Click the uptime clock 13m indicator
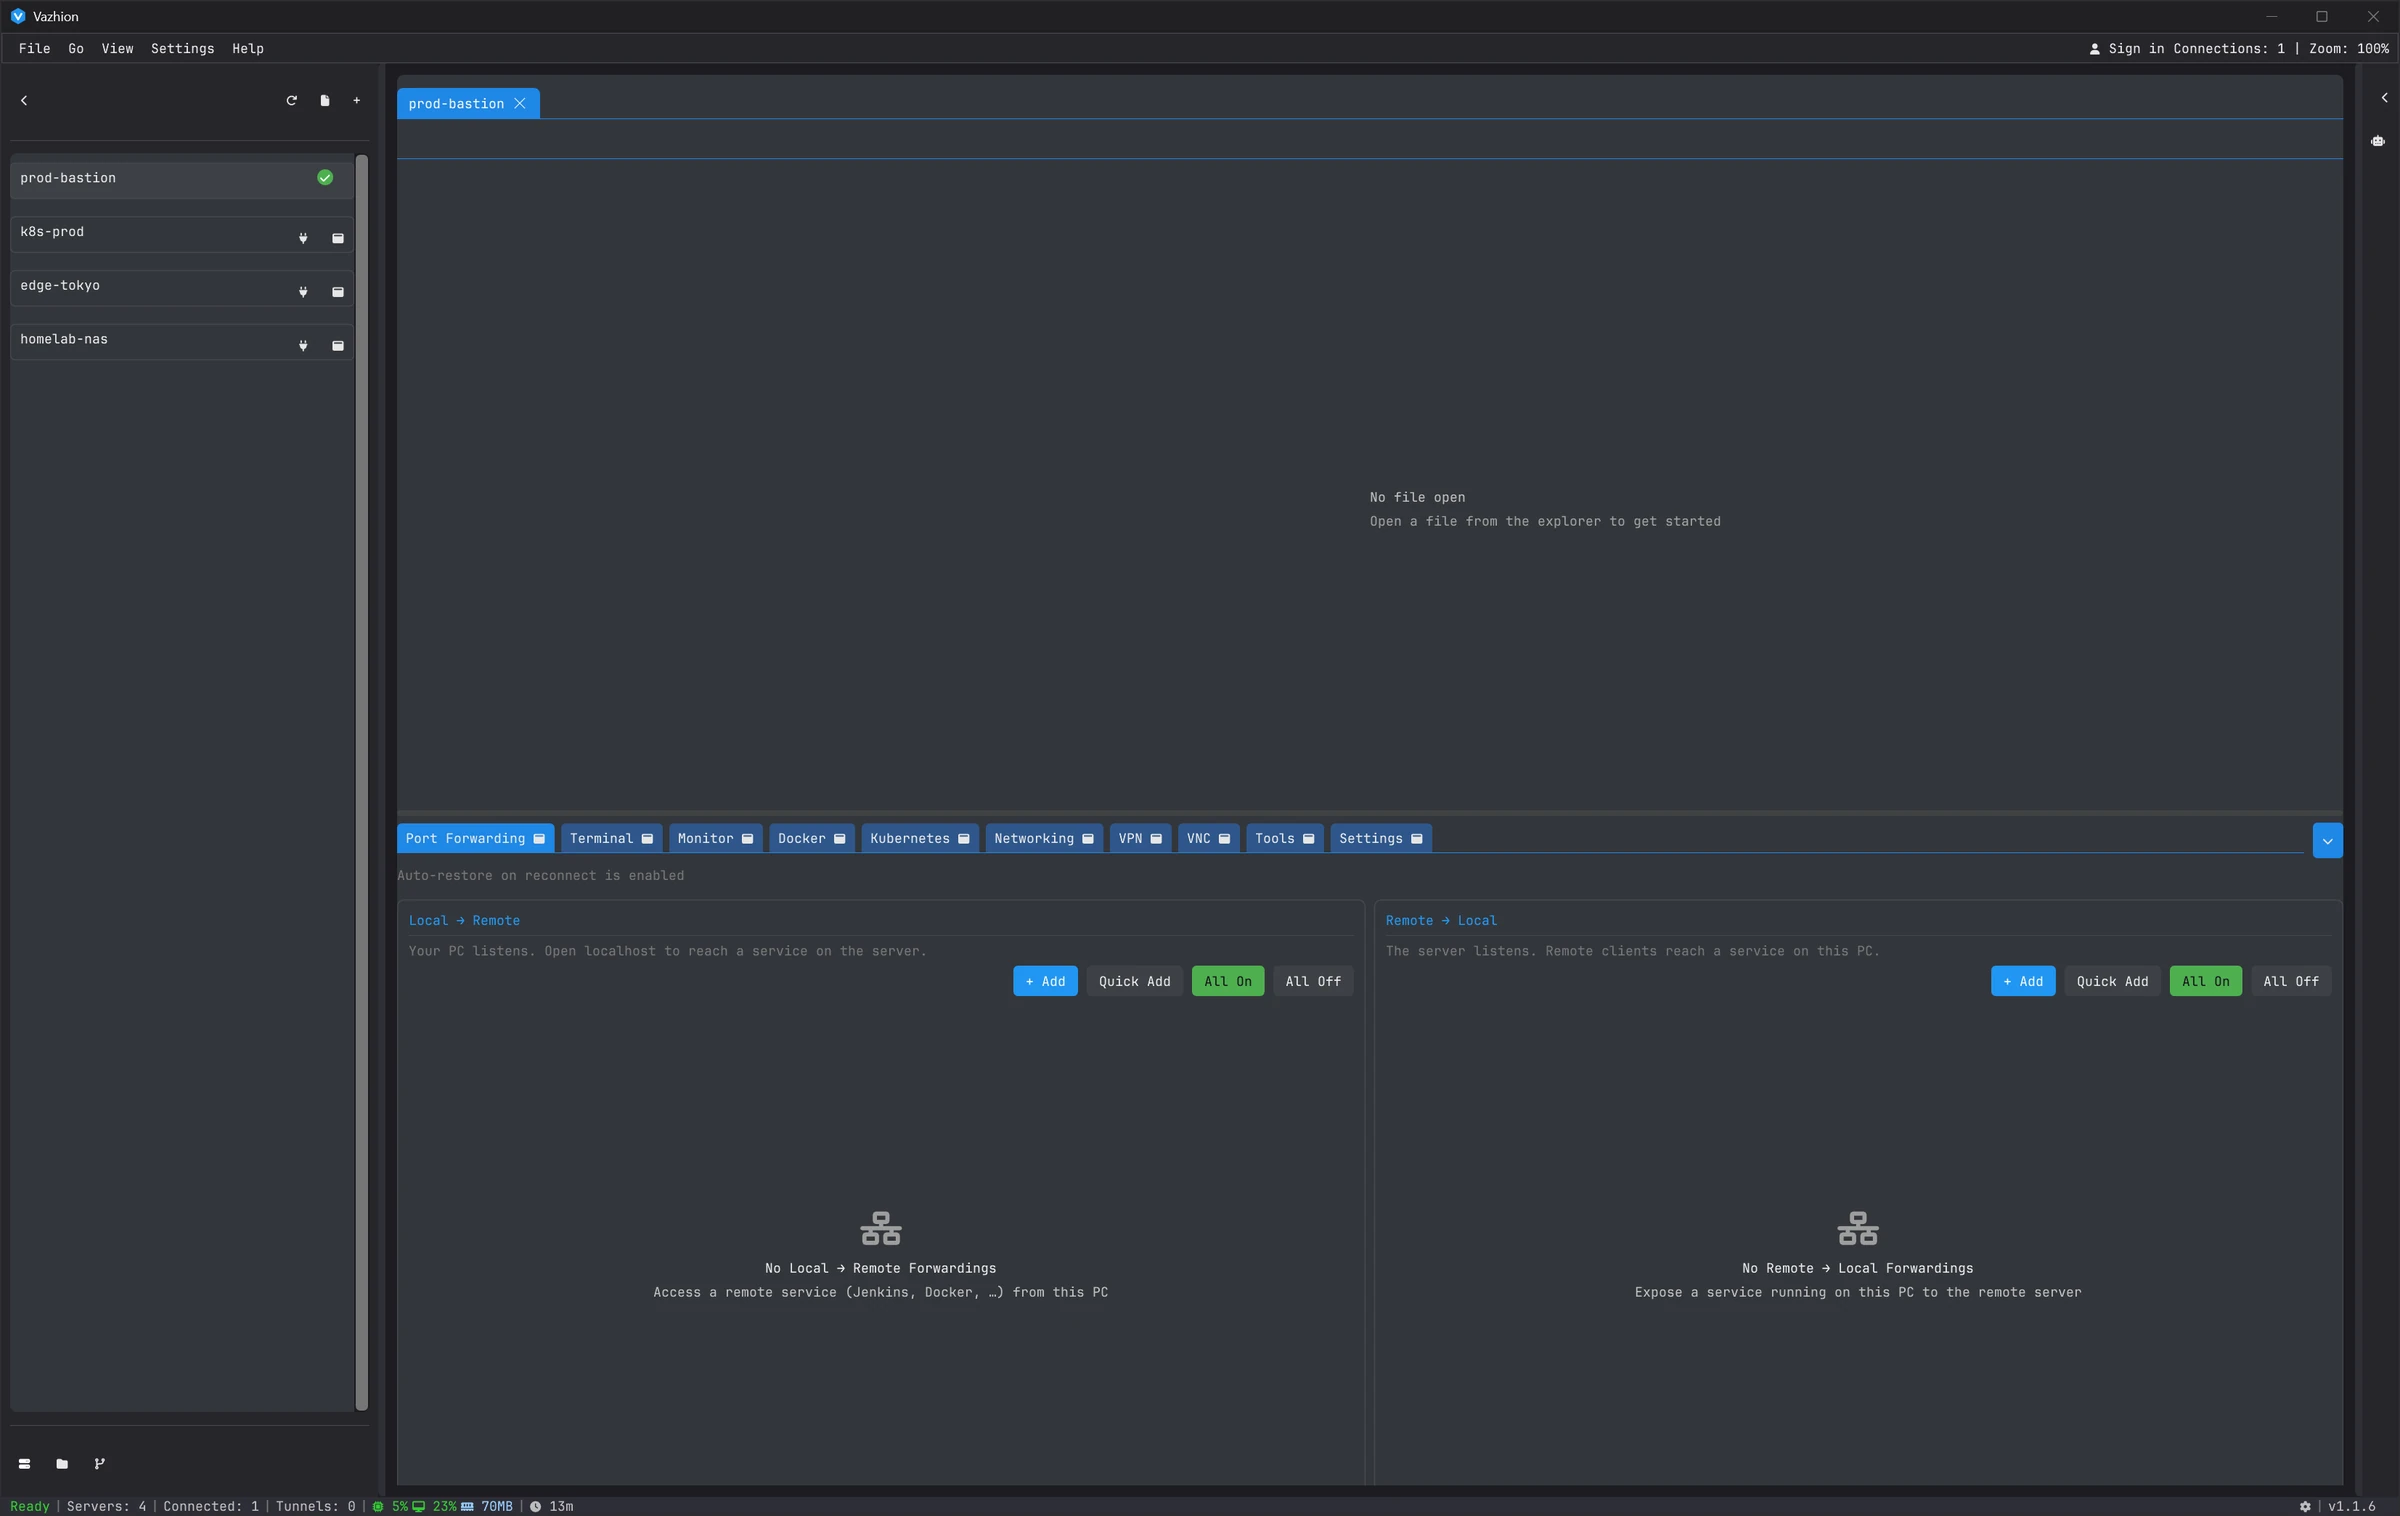2400x1516 pixels. (x=552, y=1506)
